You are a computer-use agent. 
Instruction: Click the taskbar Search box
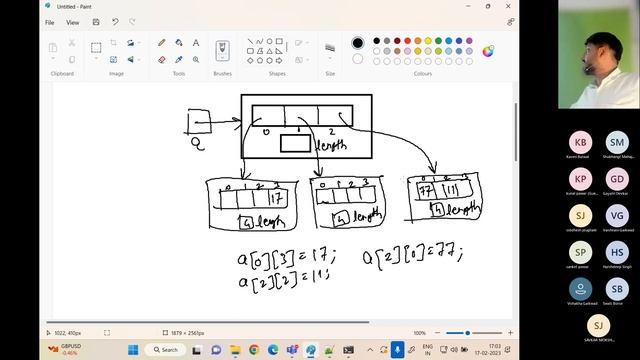(x=166, y=350)
